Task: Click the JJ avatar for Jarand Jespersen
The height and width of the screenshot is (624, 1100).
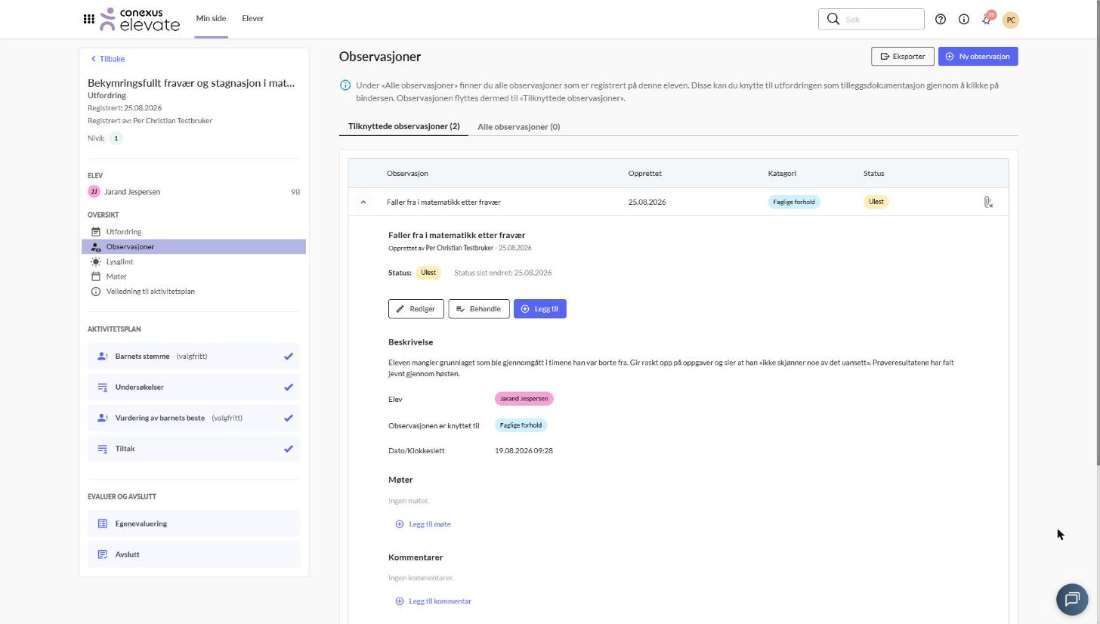Action: (x=94, y=192)
